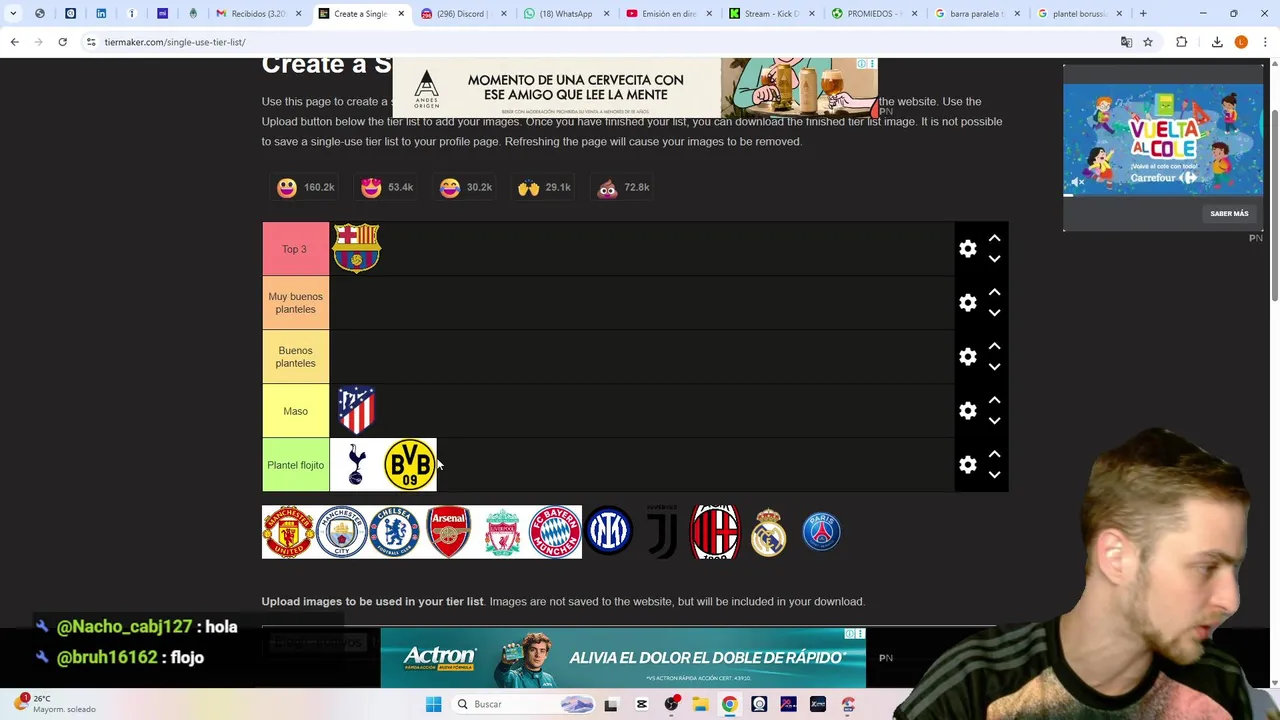Move Muy buenos planteles tier down
The height and width of the screenshot is (720, 1280).
[994, 313]
